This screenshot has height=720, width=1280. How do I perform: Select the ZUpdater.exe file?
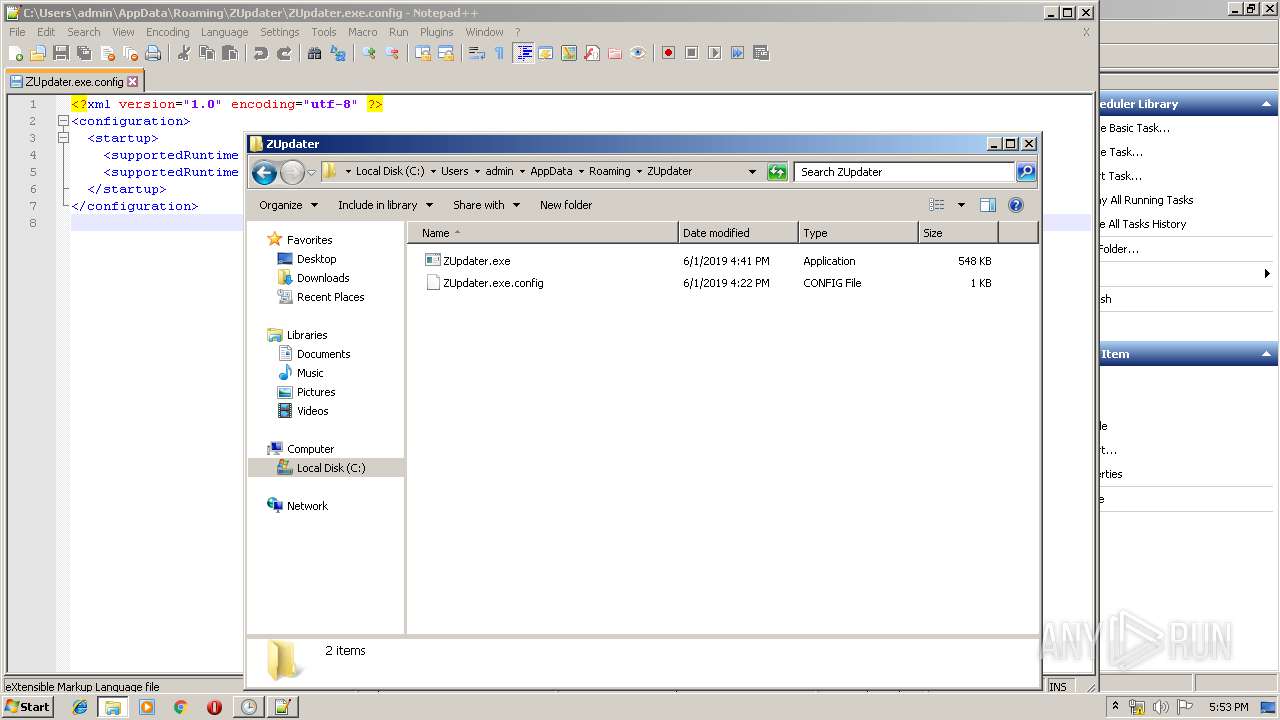(x=476, y=261)
